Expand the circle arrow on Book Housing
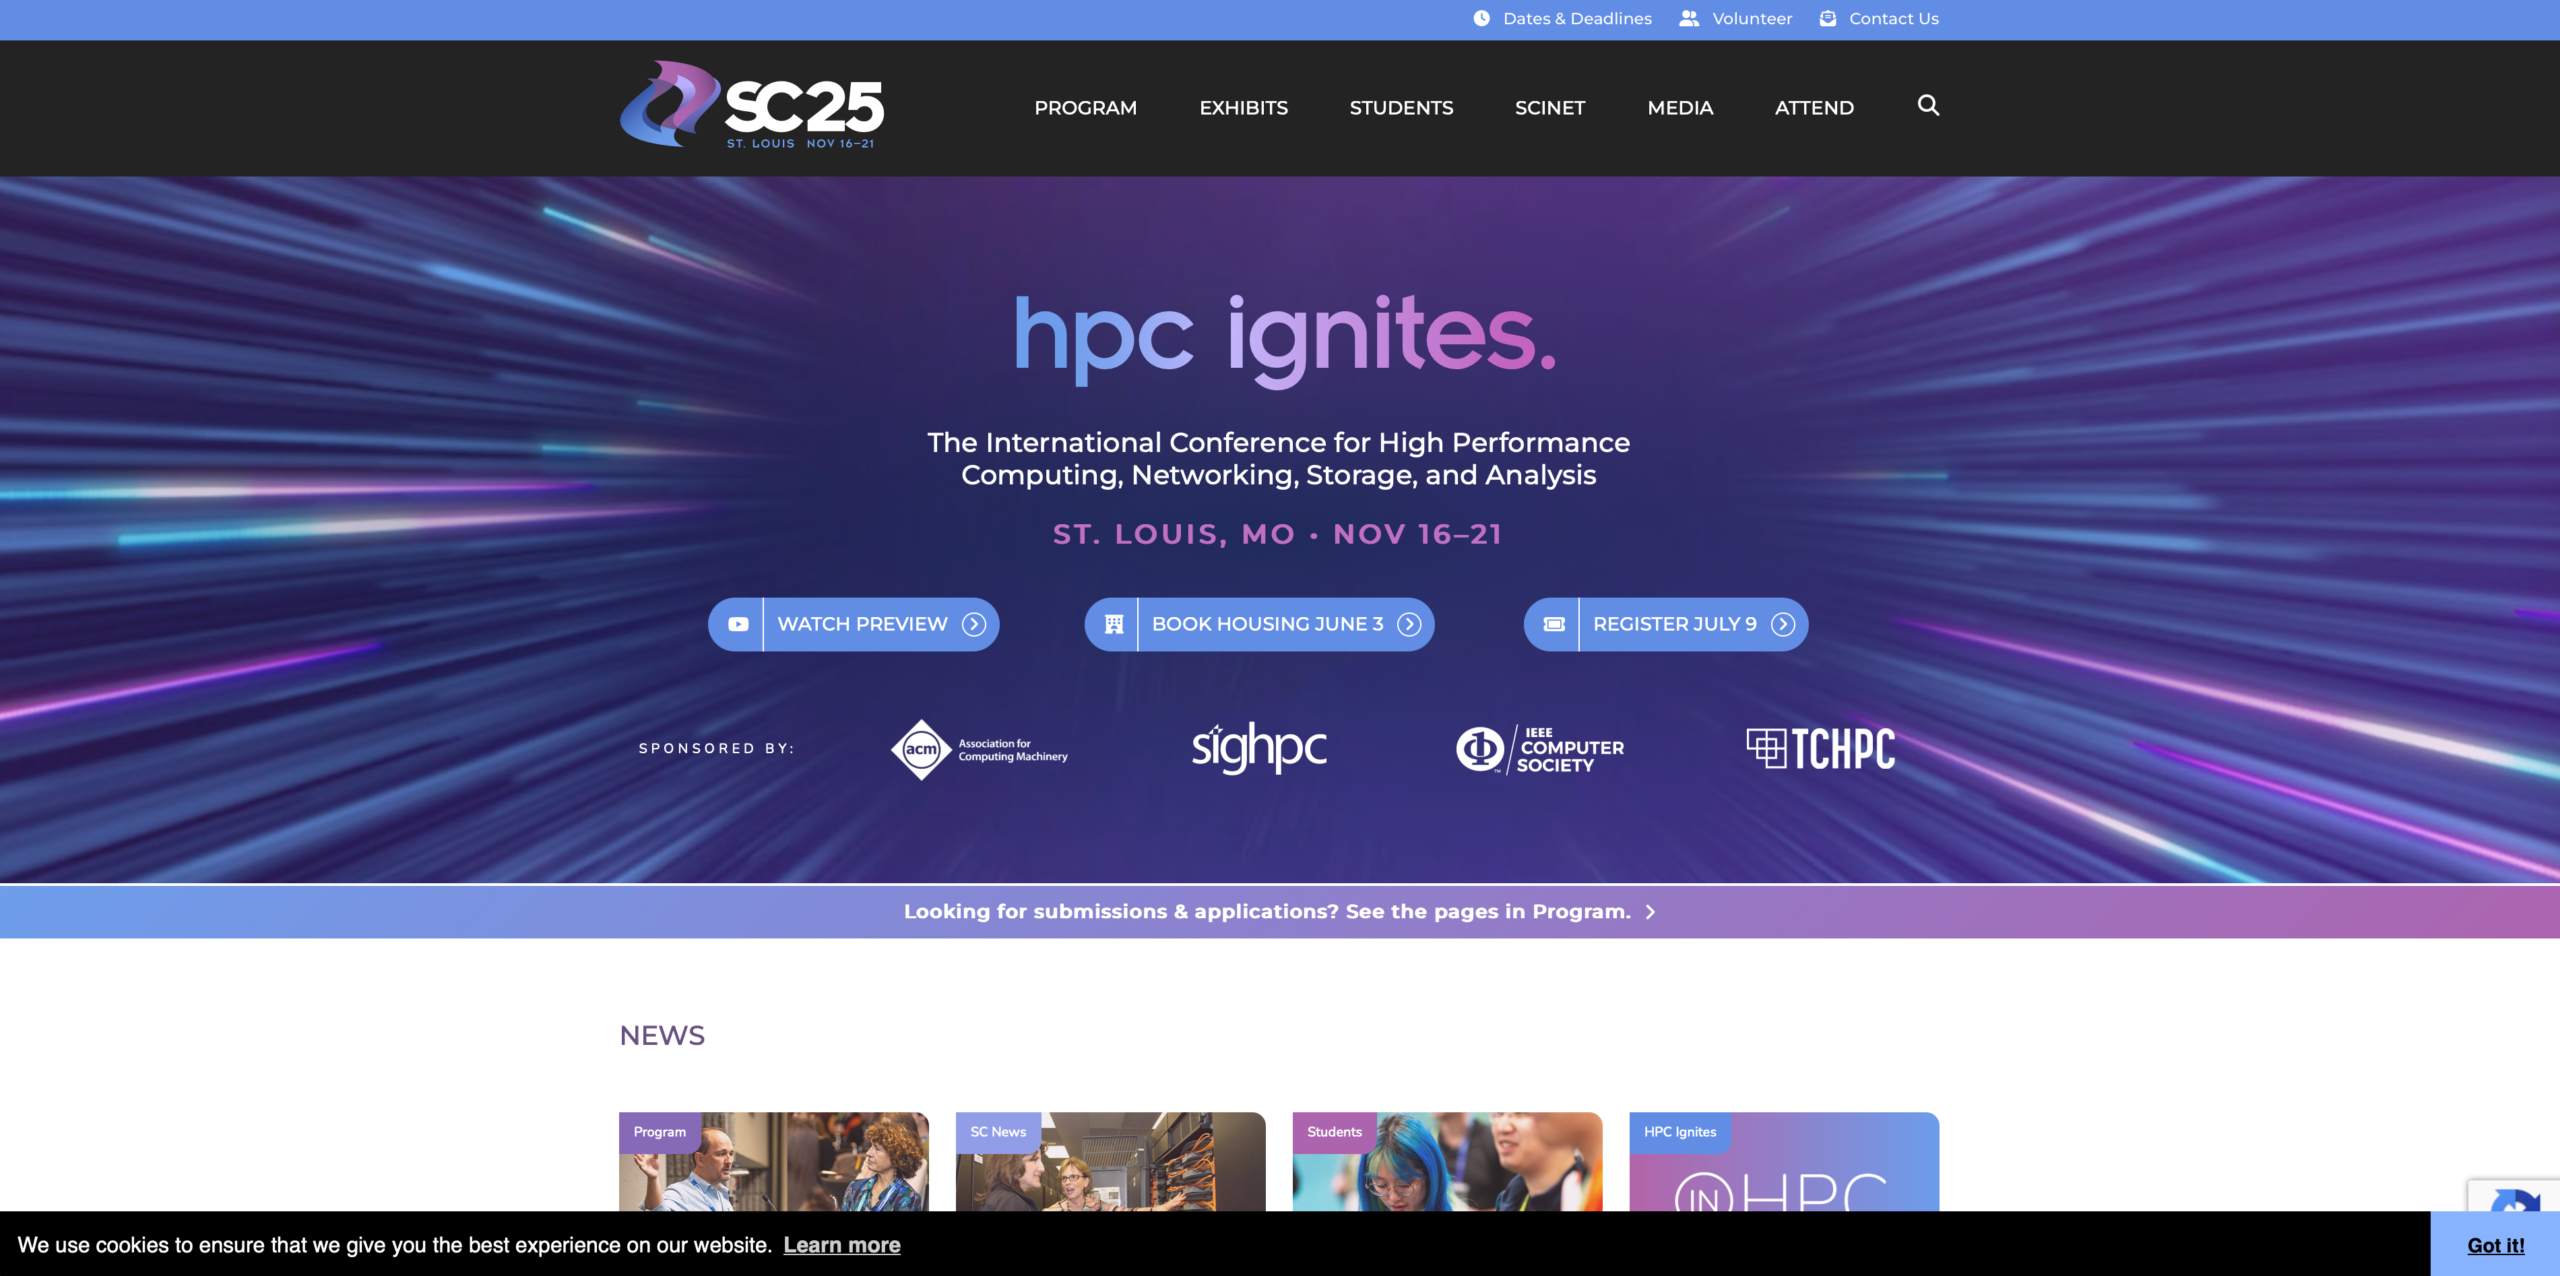2560x1276 pixels. tap(1410, 624)
